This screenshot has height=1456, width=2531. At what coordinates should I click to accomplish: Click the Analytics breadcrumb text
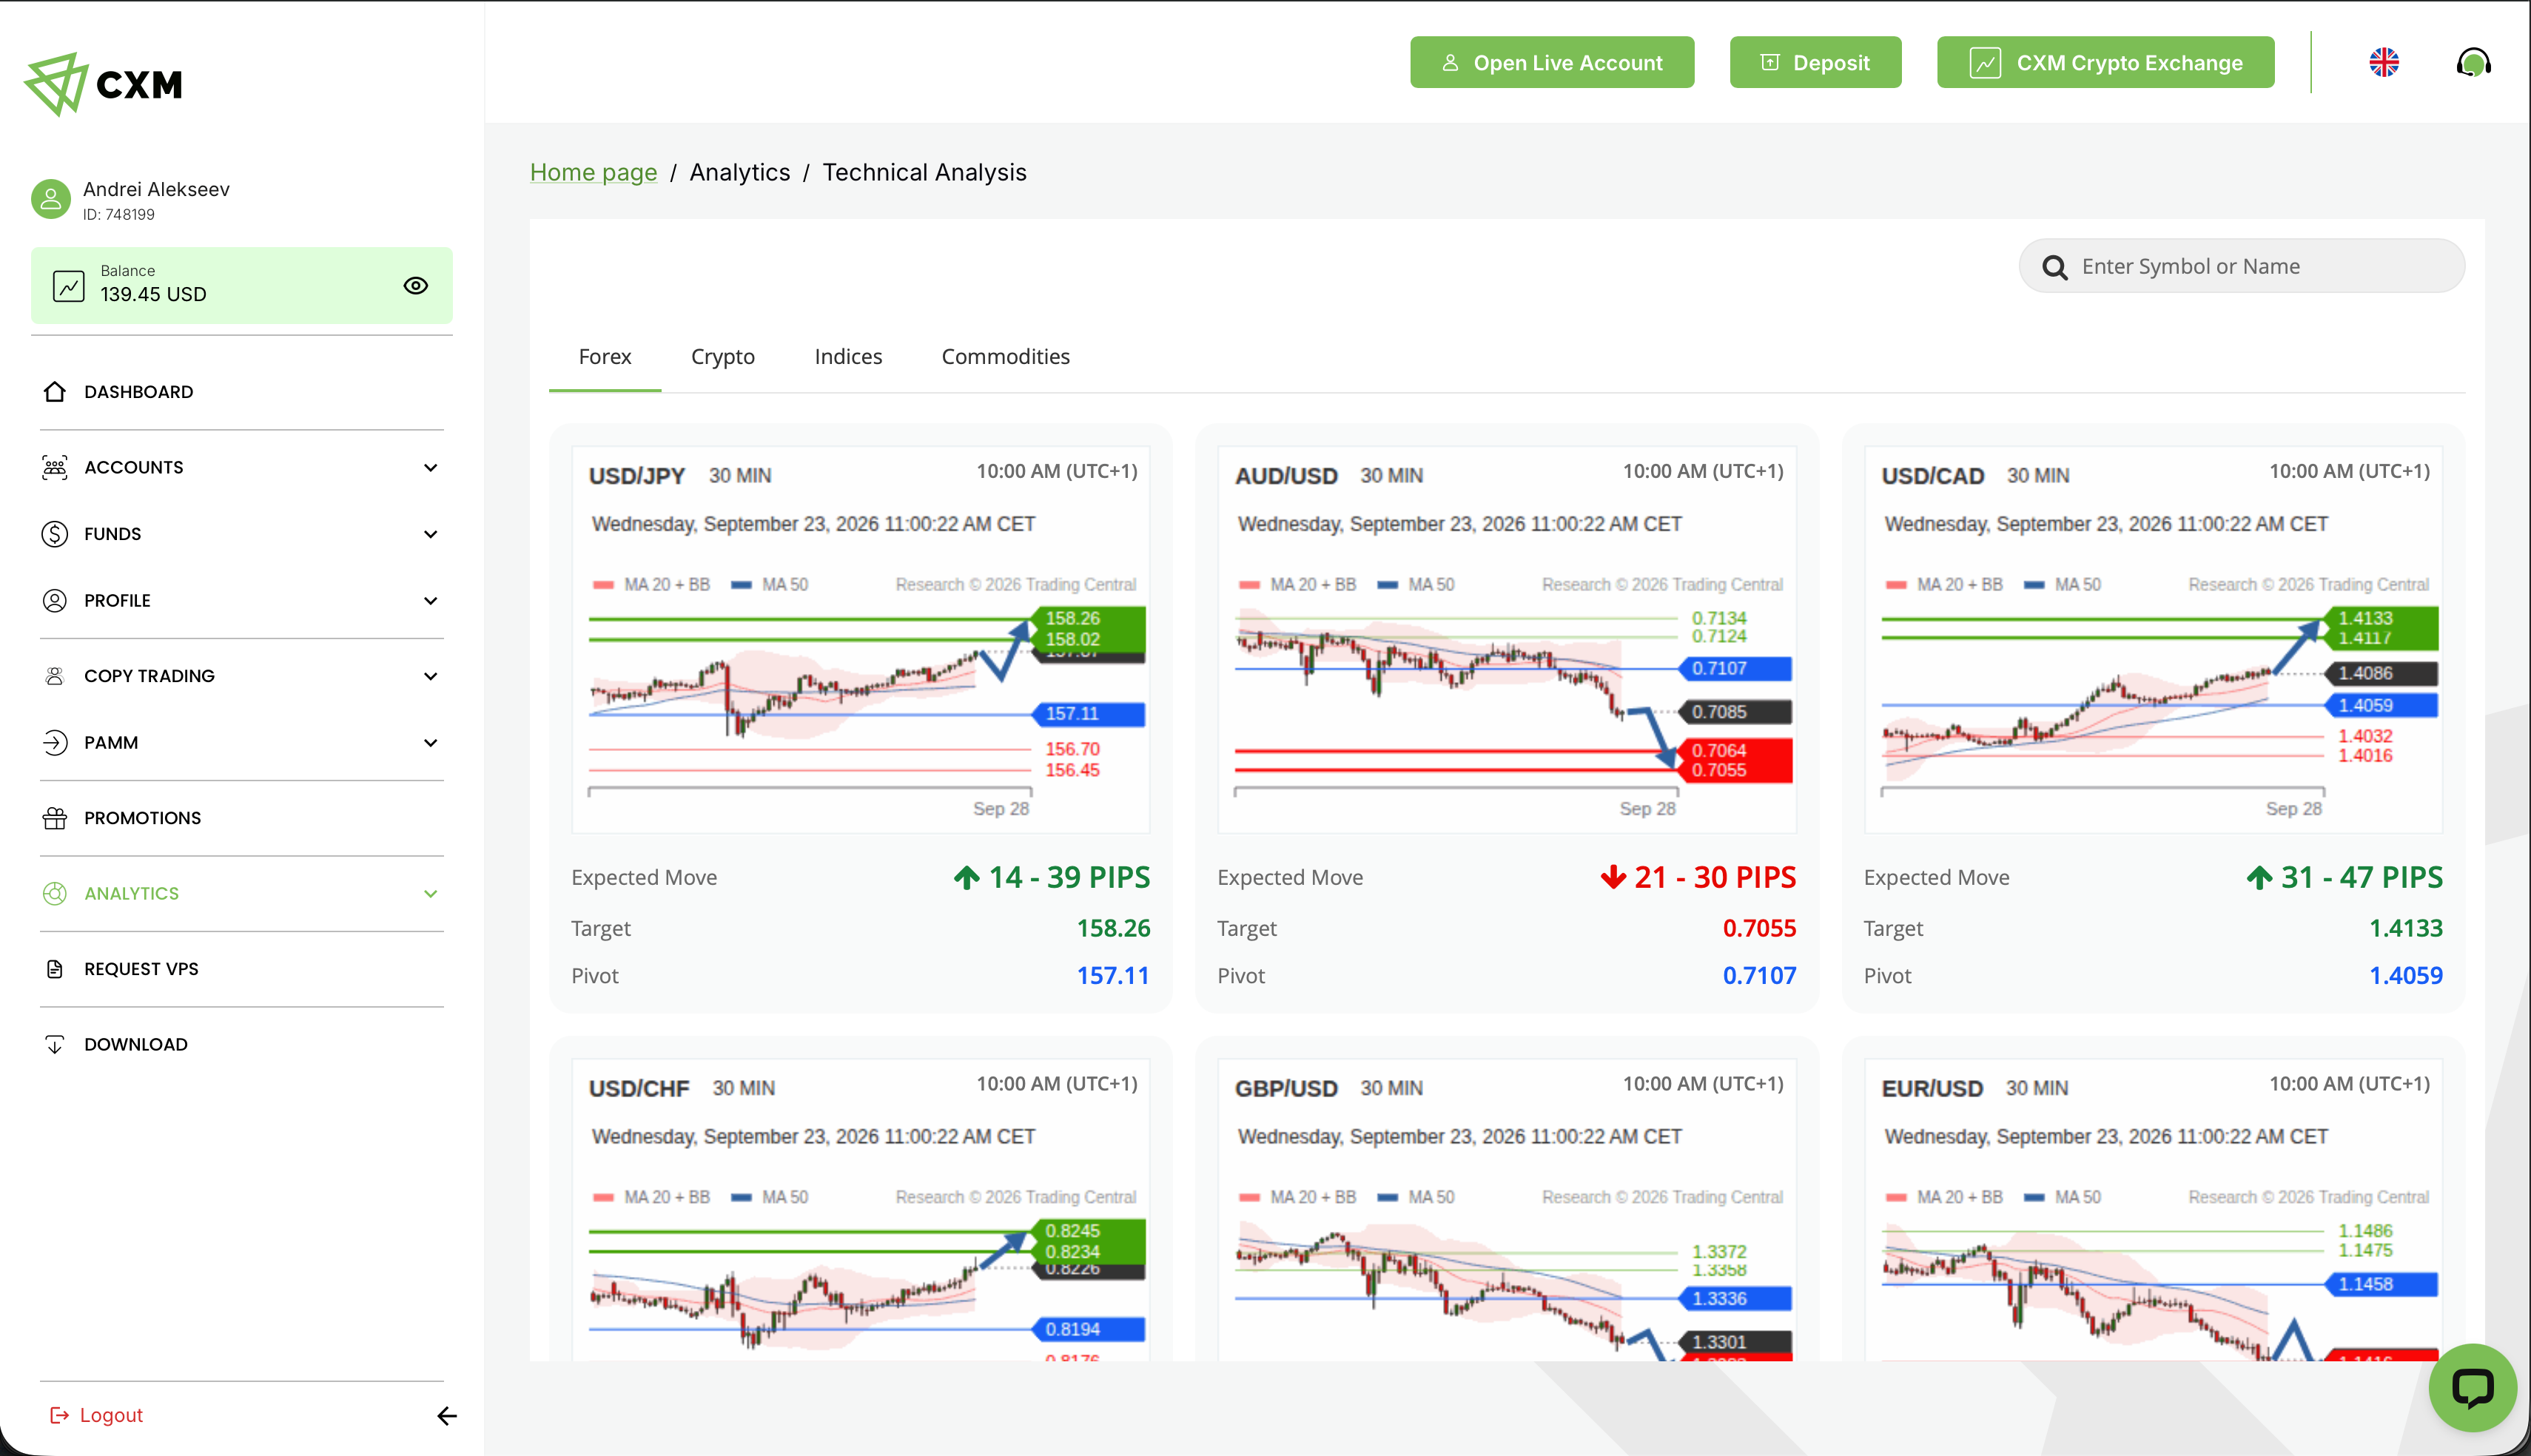(740, 173)
